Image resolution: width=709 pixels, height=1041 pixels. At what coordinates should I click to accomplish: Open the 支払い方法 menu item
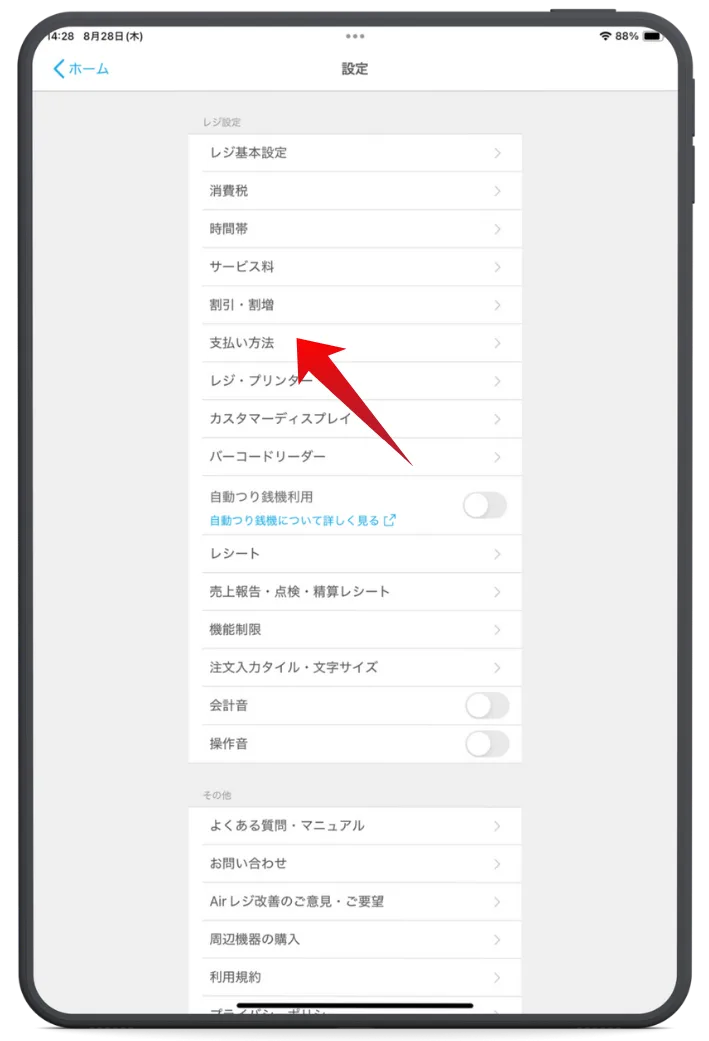point(355,343)
